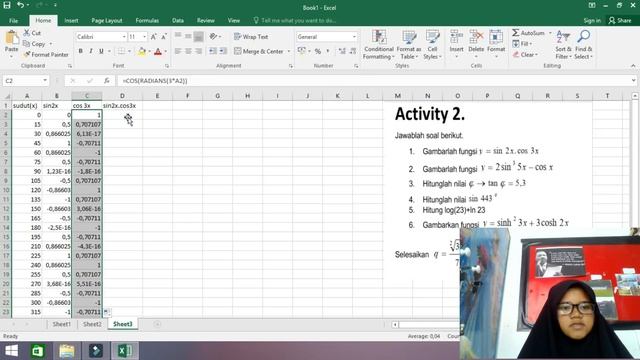
Task: Add a new sheet with plus button
Action: [157, 324]
